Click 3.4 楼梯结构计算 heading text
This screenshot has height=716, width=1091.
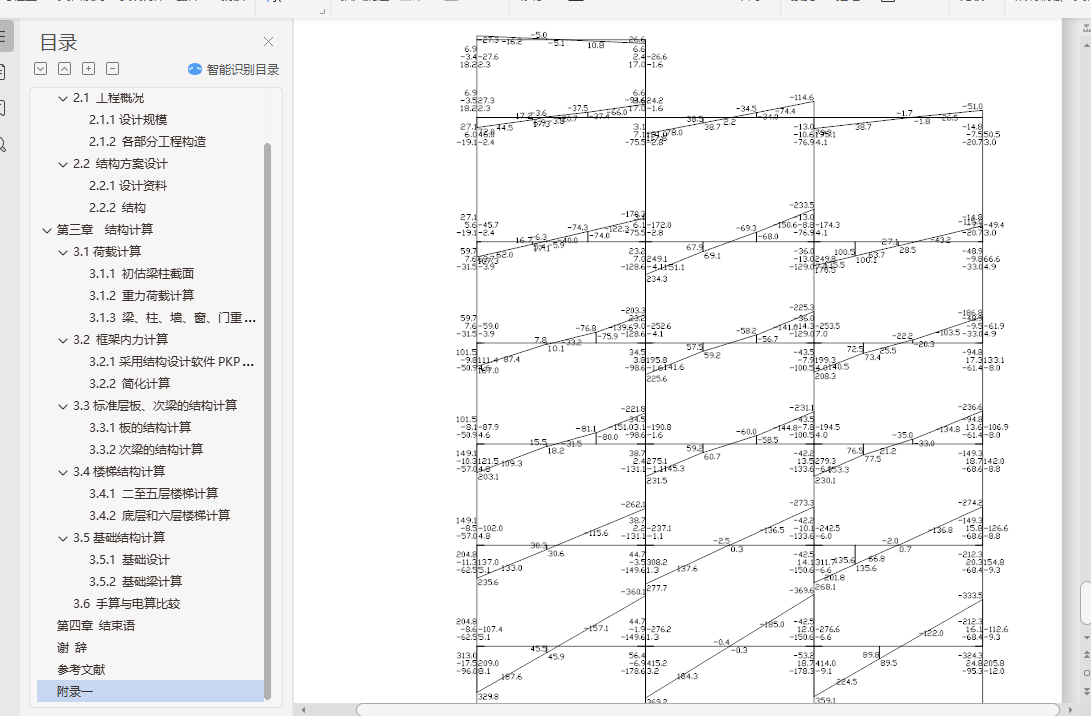coord(119,472)
